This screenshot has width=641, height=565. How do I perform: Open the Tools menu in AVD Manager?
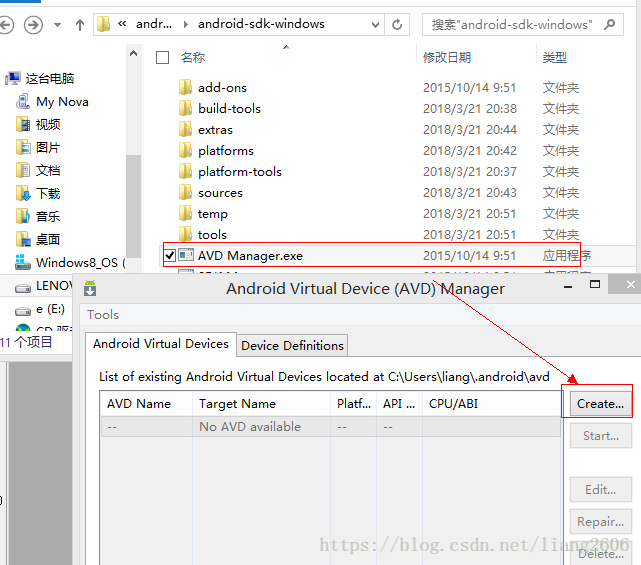103,314
